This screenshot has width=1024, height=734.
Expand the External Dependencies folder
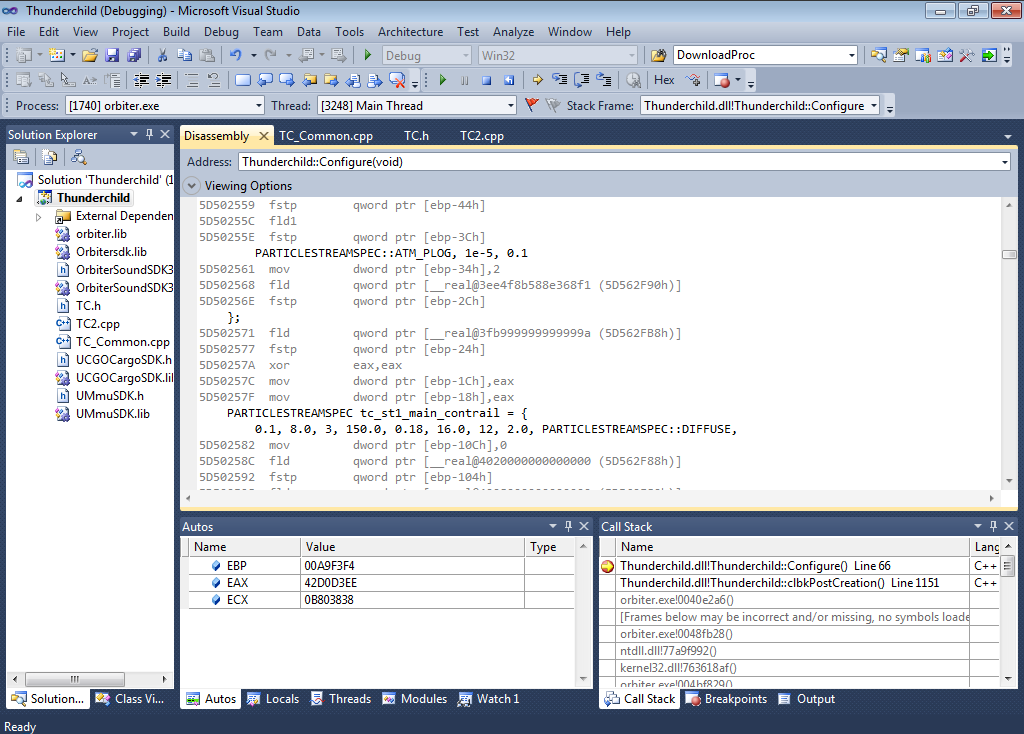[39, 217]
